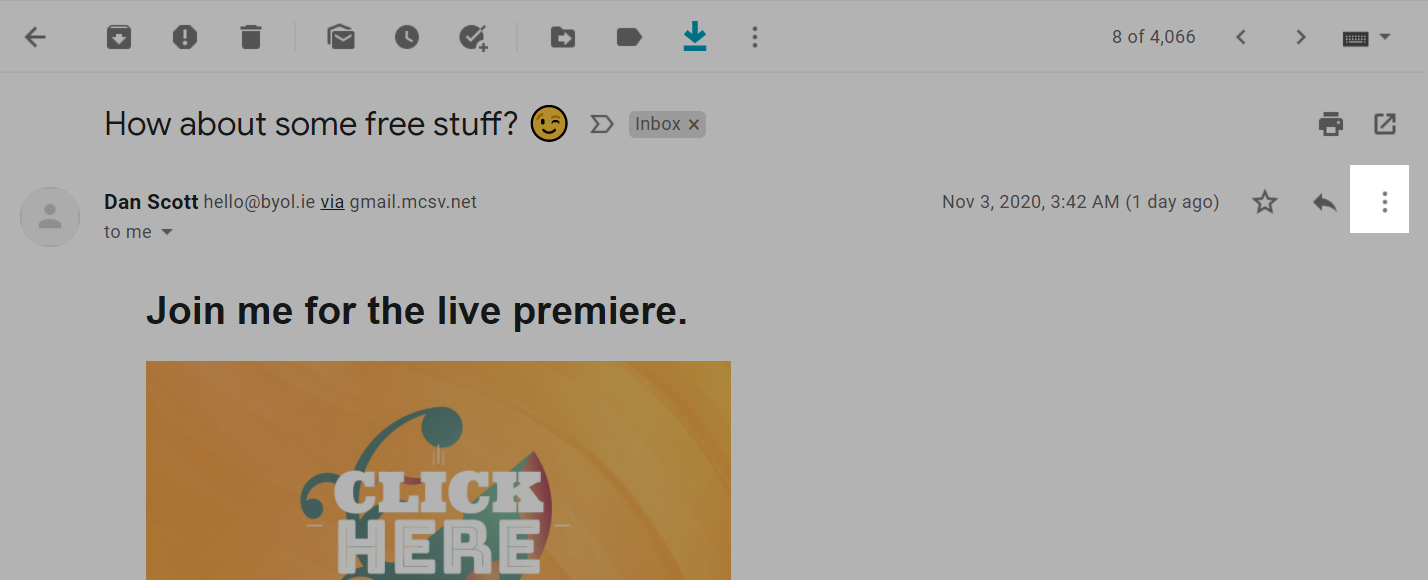Open the Labels menu
Viewport: 1428px width, 580px height.
click(628, 38)
